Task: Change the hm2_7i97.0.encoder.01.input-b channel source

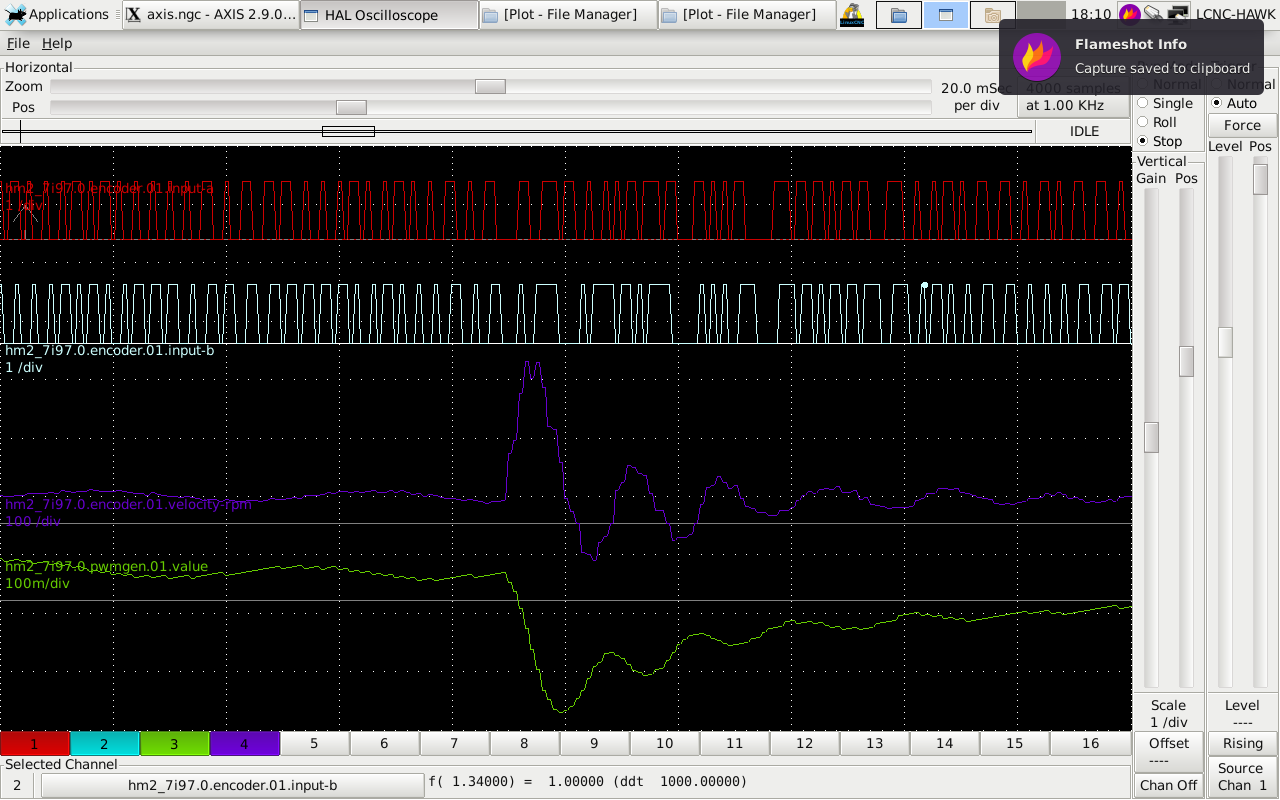Action: (x=232, y=785)
